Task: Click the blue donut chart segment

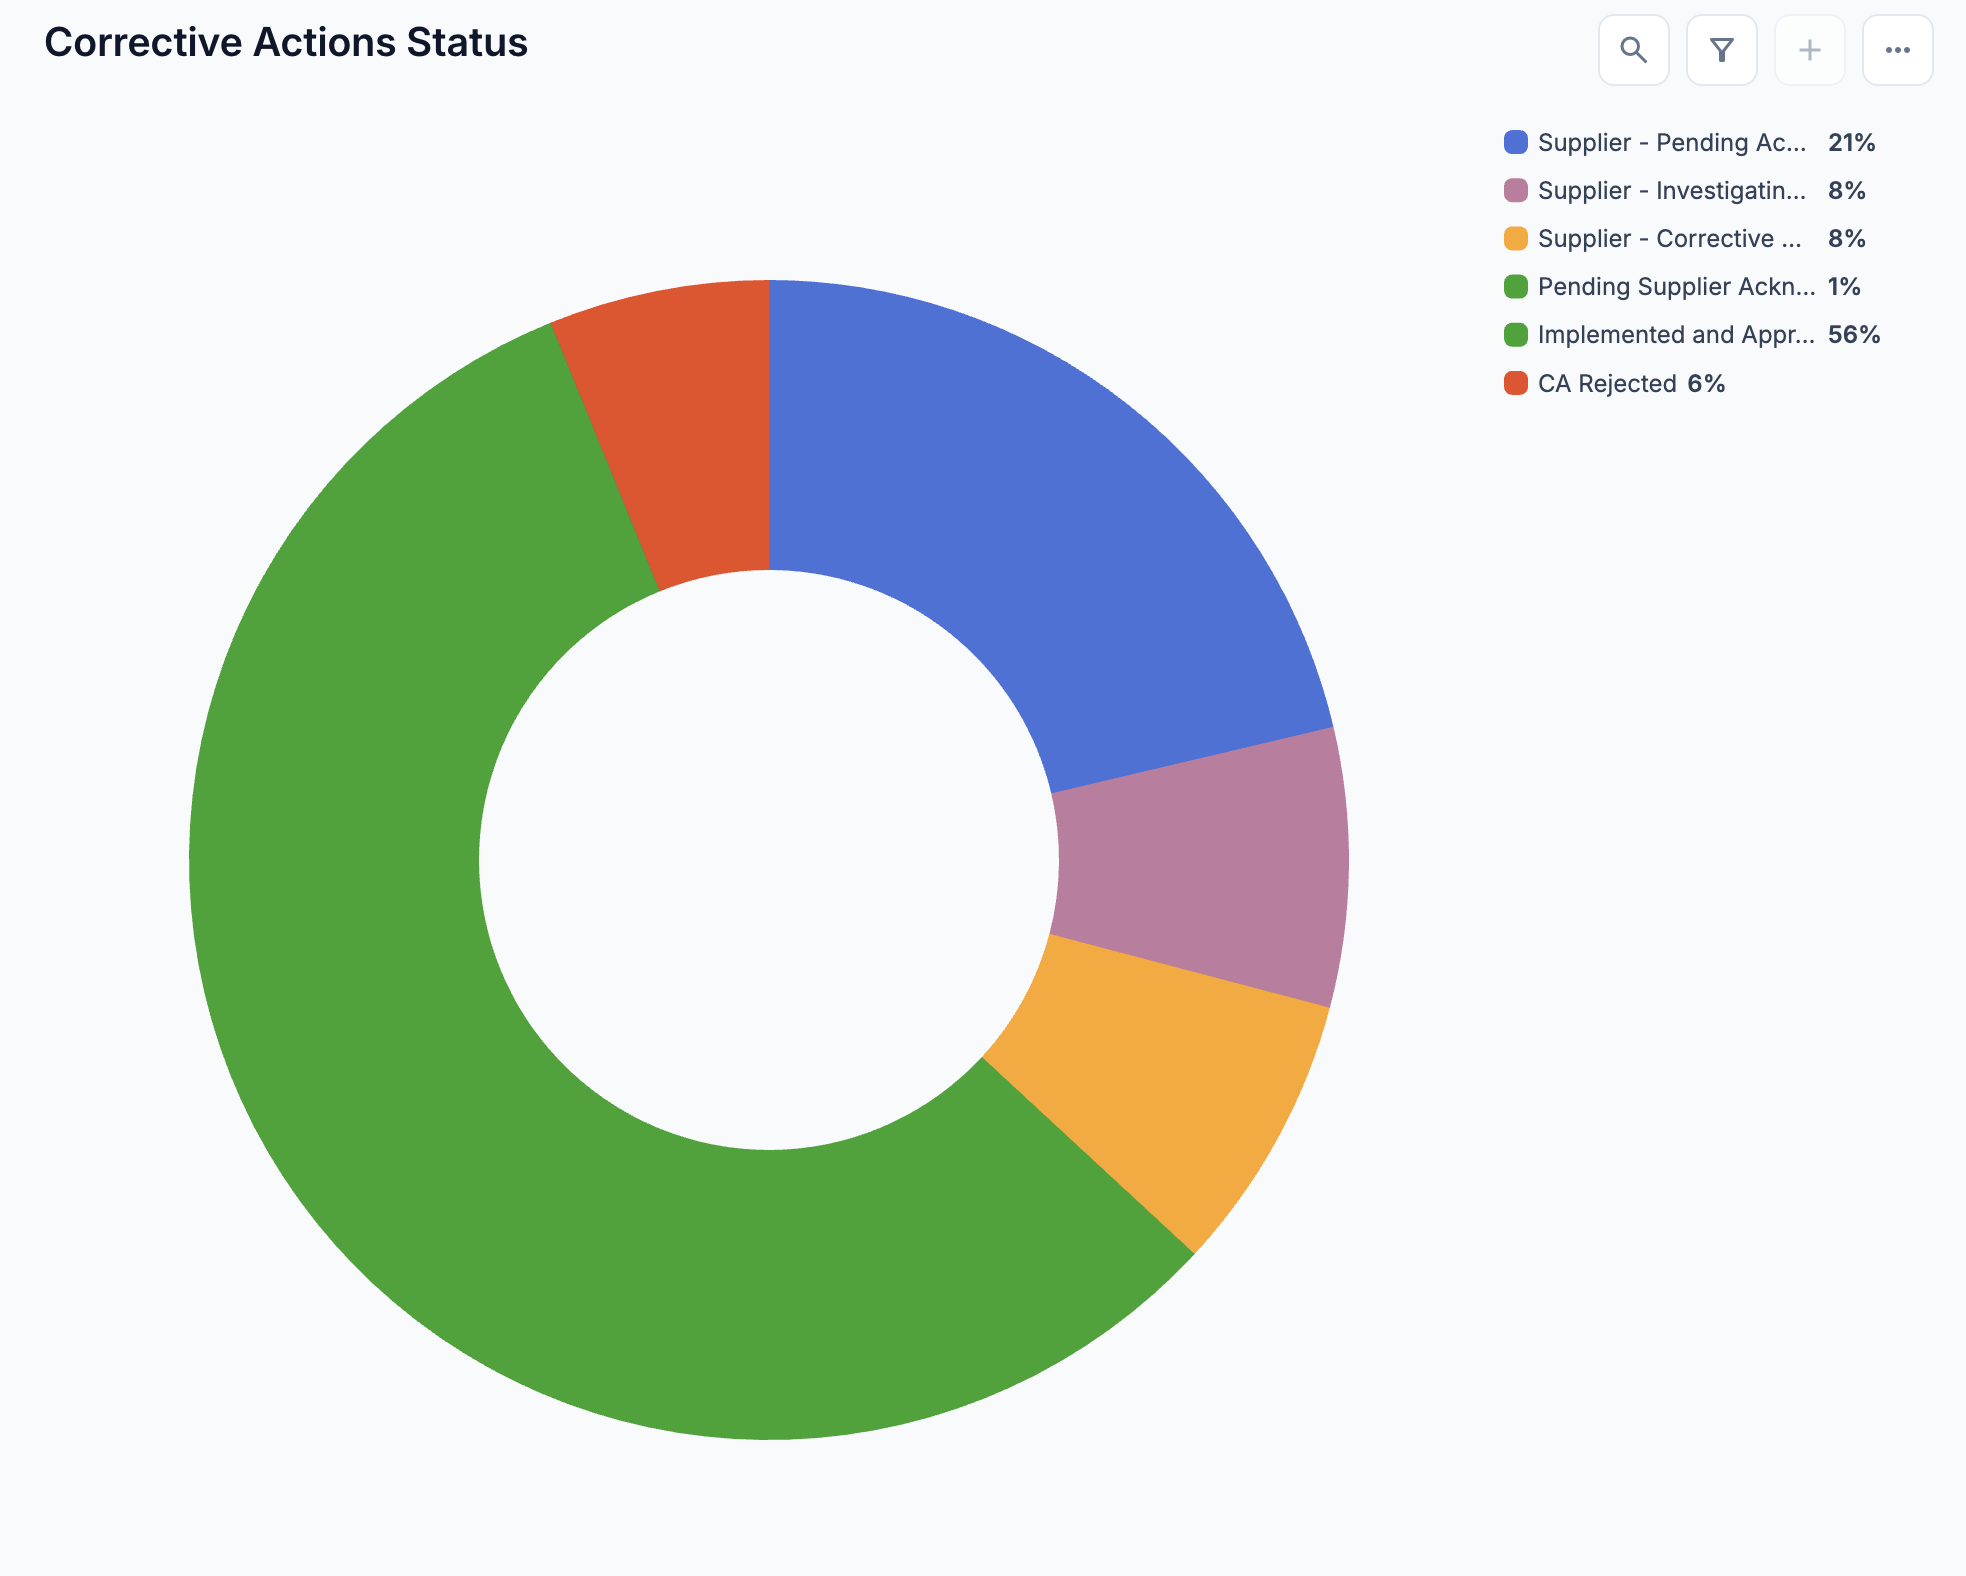Action: click(1040, 520)
